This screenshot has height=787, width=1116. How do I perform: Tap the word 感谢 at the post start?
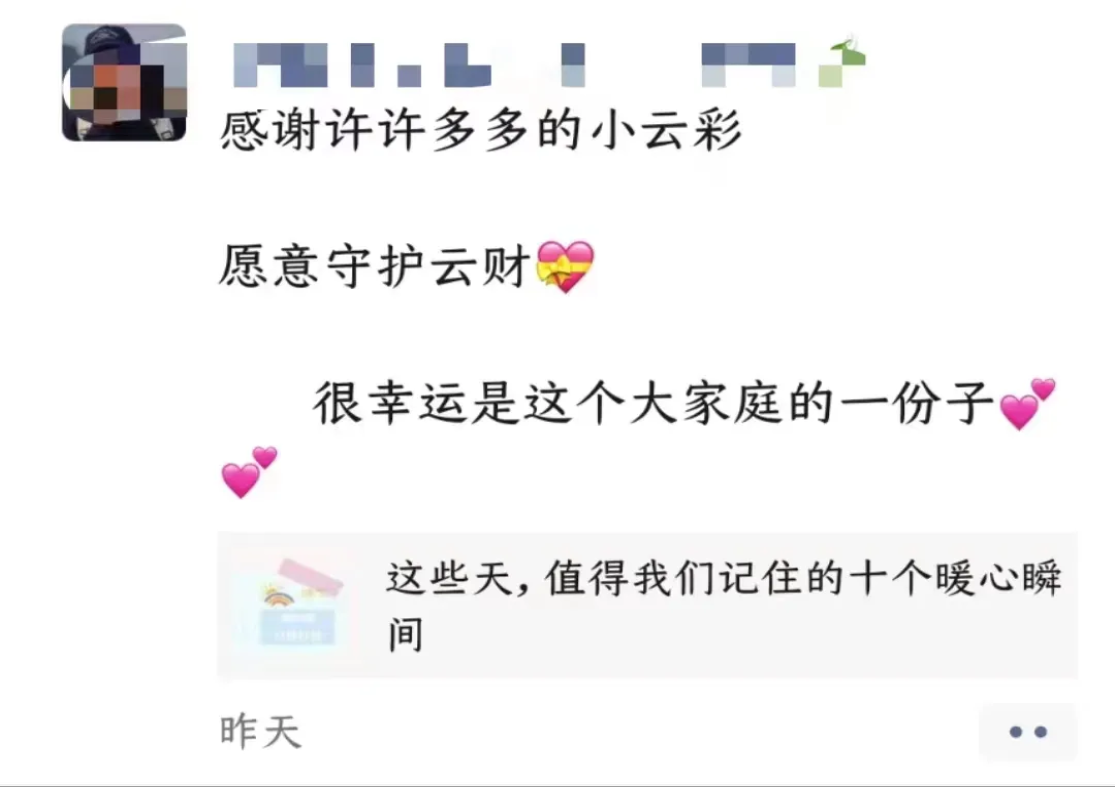(270, 131)
